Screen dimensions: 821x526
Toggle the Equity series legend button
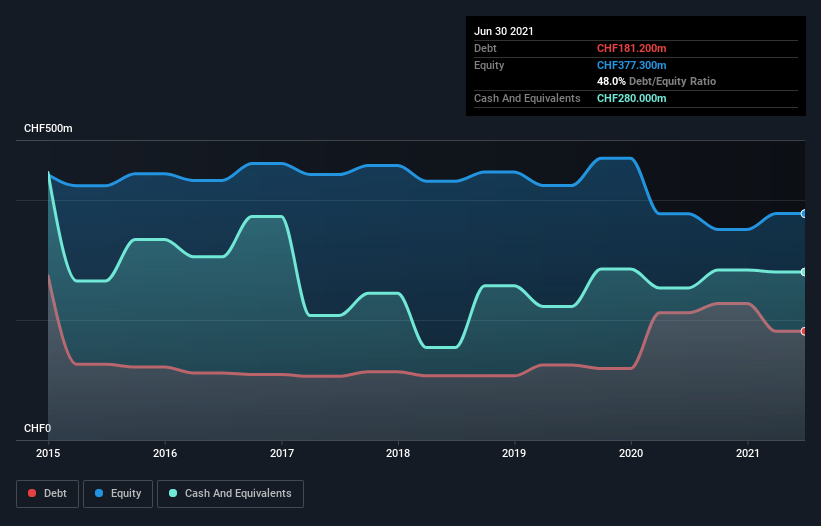click(118, 494)
